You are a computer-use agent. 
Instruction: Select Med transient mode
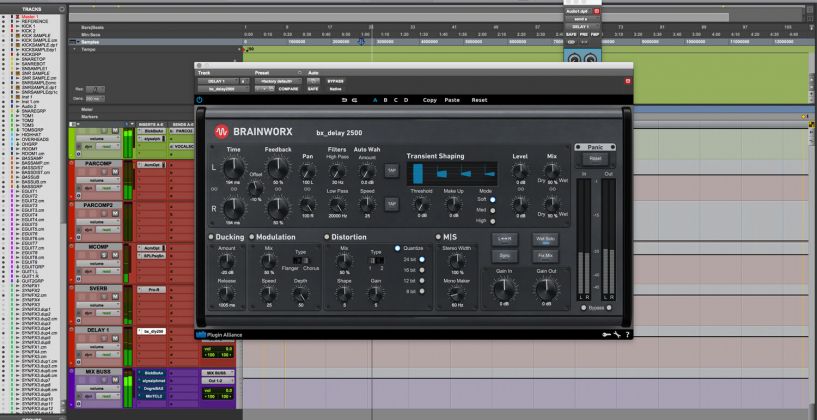[492, 211]
